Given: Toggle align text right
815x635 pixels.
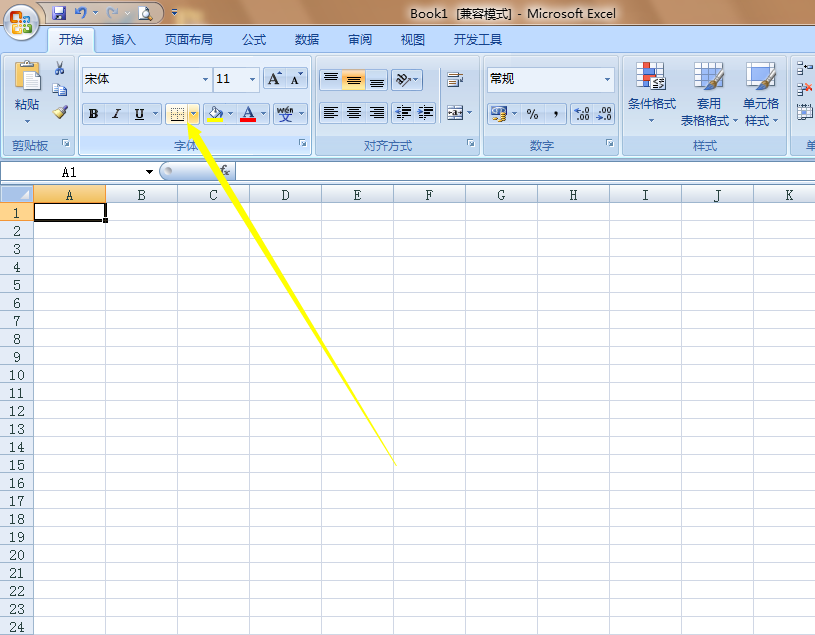Looking at the screenshot, I should 376,113.
